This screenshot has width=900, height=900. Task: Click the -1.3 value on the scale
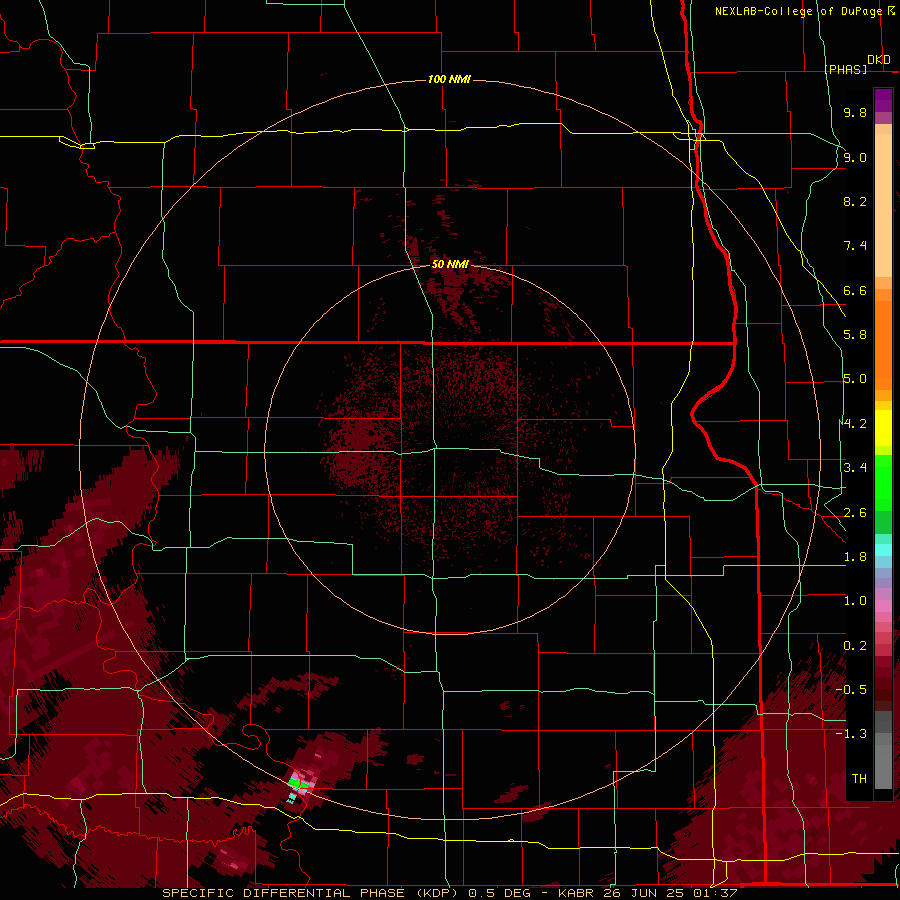(851, 734)
